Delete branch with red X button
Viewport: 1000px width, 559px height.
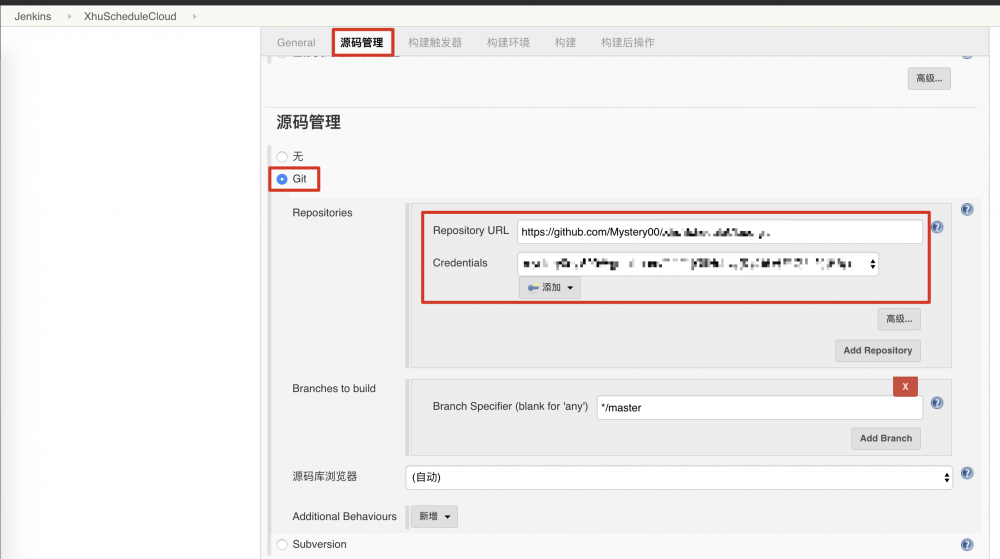[x=905, y=386]
